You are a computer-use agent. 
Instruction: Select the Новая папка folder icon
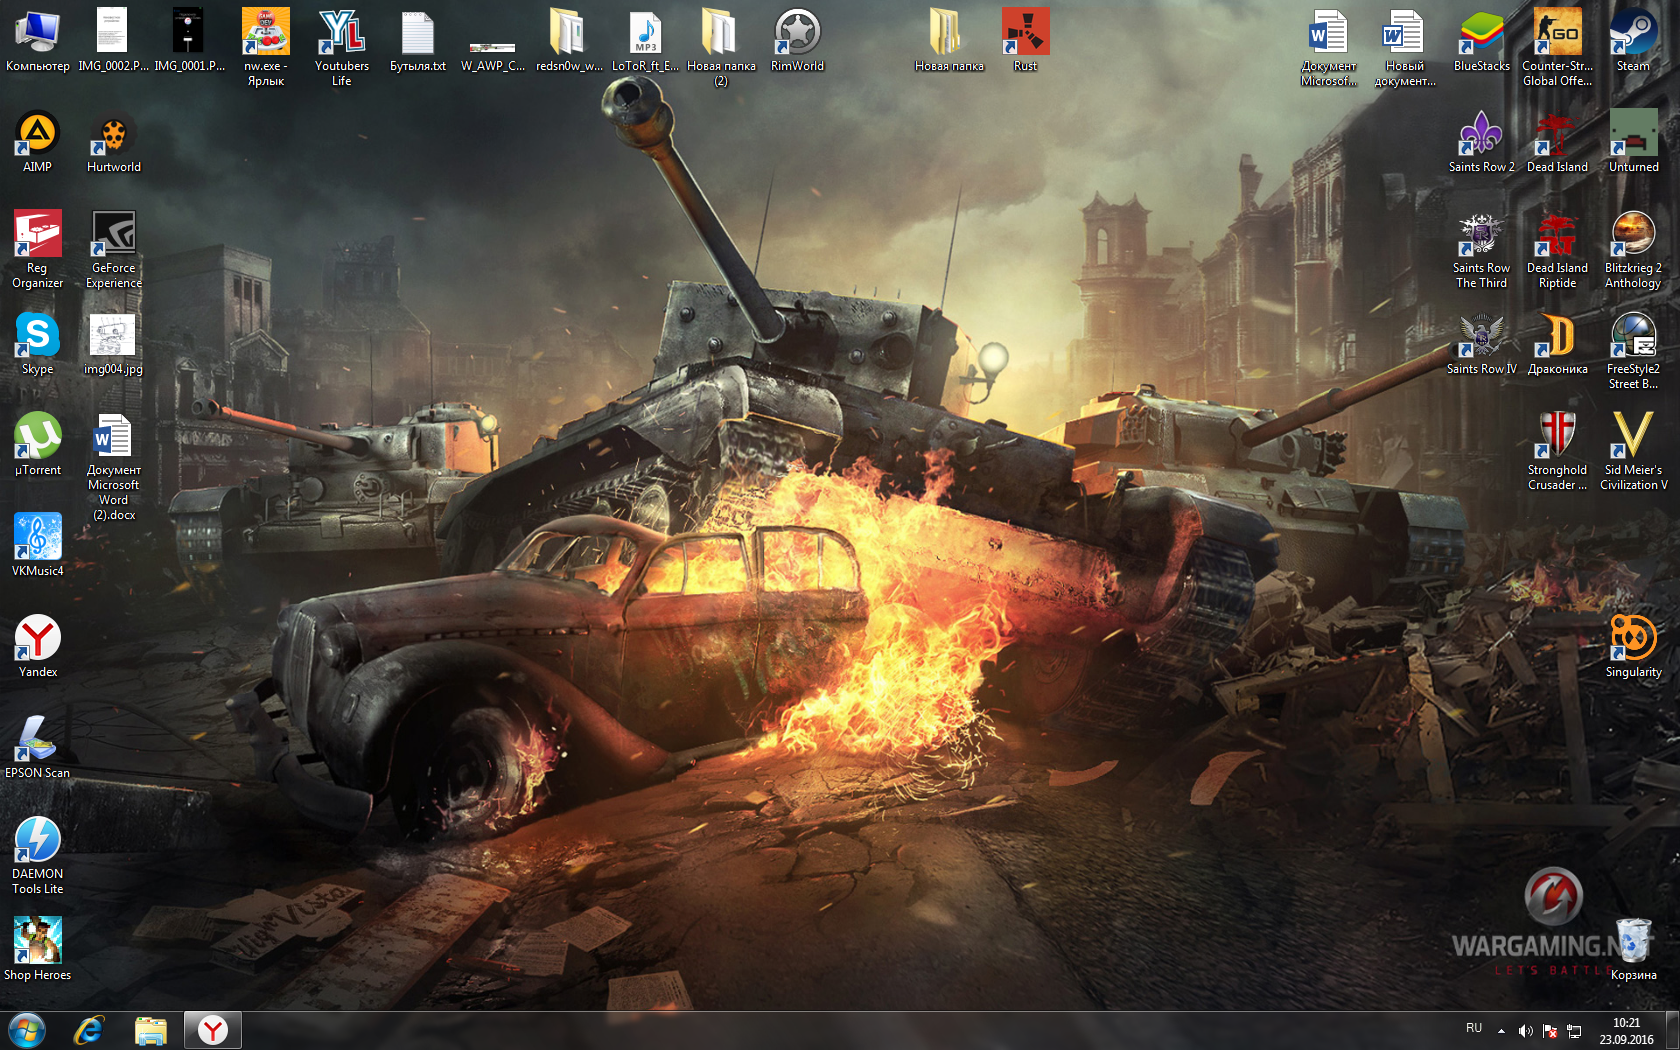(949, 40)
